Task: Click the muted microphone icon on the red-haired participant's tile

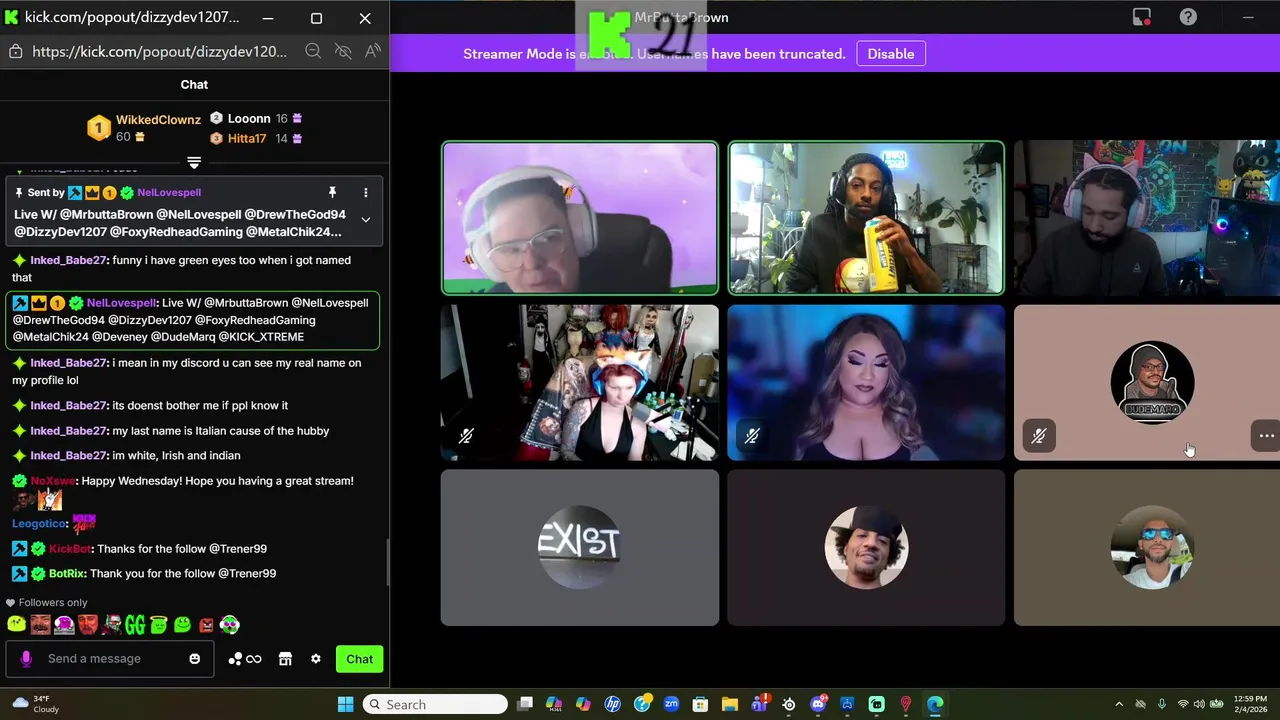Action: pyautogui.click(x=466, y=436)
